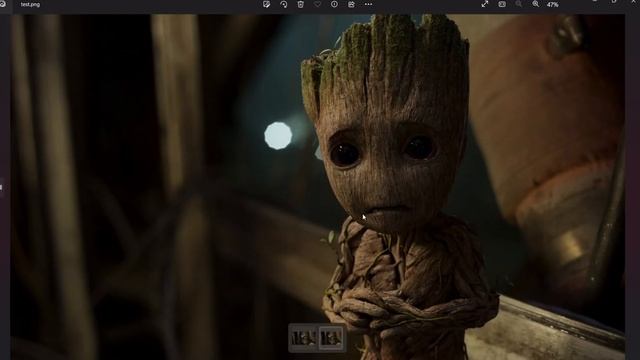Rotate the image using the rotate icon
Screen dimensions: 640x360
tap(284, 4)
